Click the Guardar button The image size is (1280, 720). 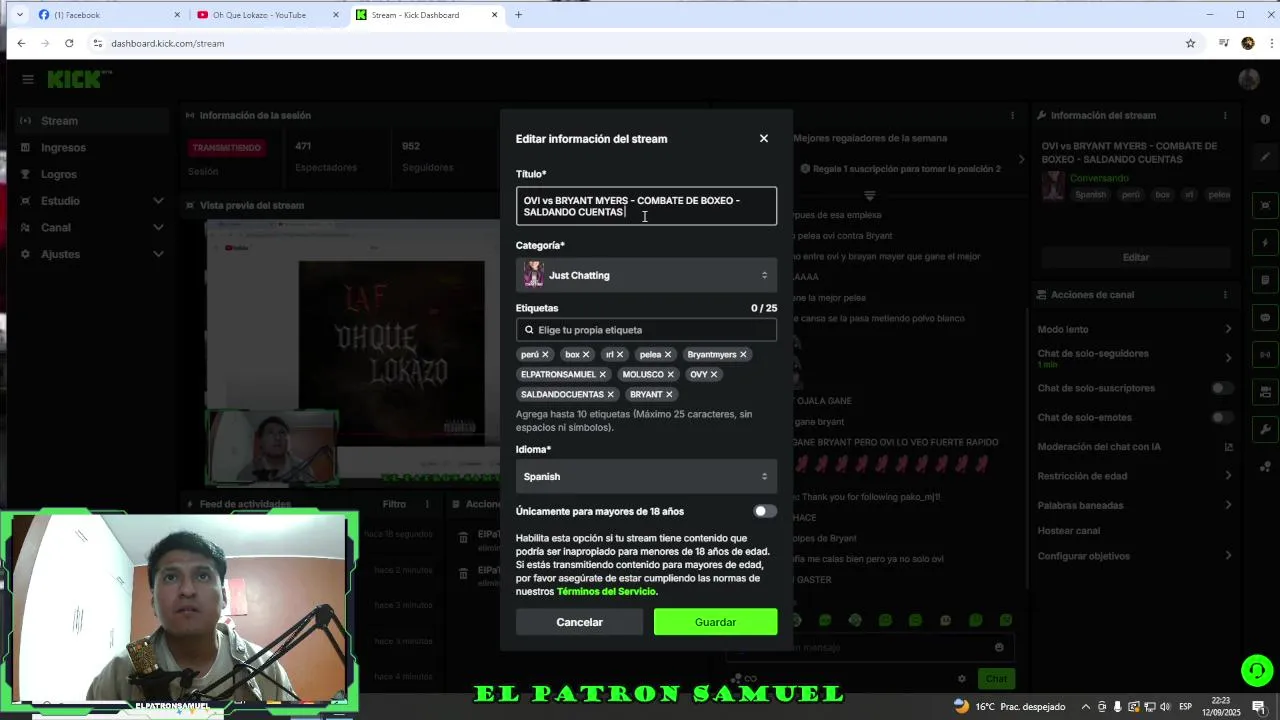click(x=715, y=622)
